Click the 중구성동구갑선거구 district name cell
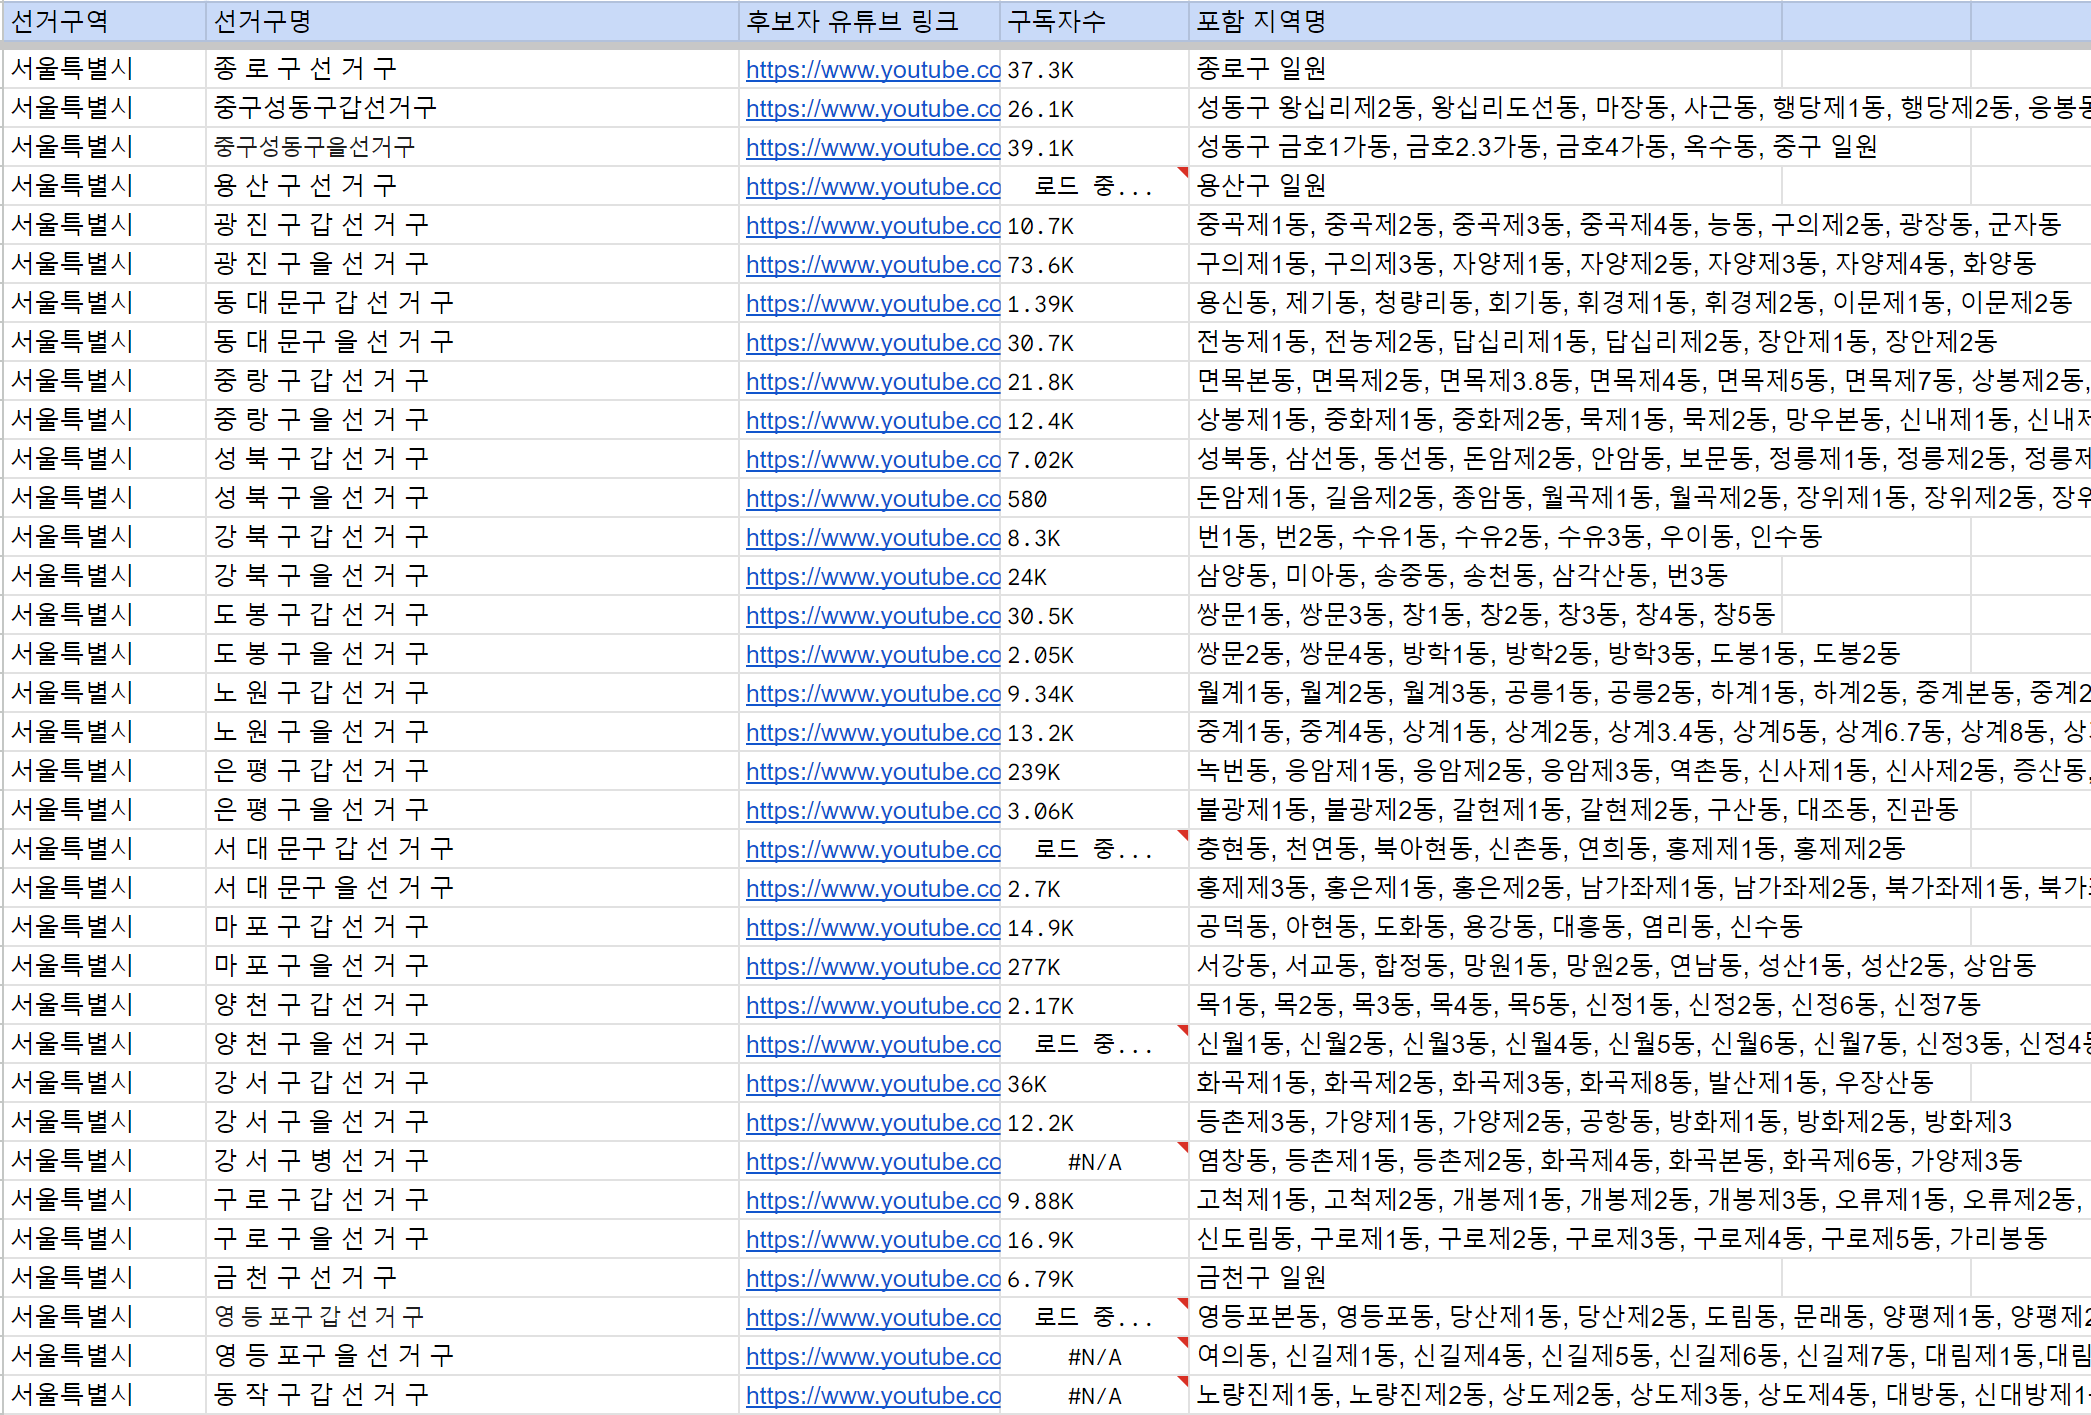Image resolution: width=2091 pixels, height=1415 pixels. pyautogui.click(x=472, y=108)
